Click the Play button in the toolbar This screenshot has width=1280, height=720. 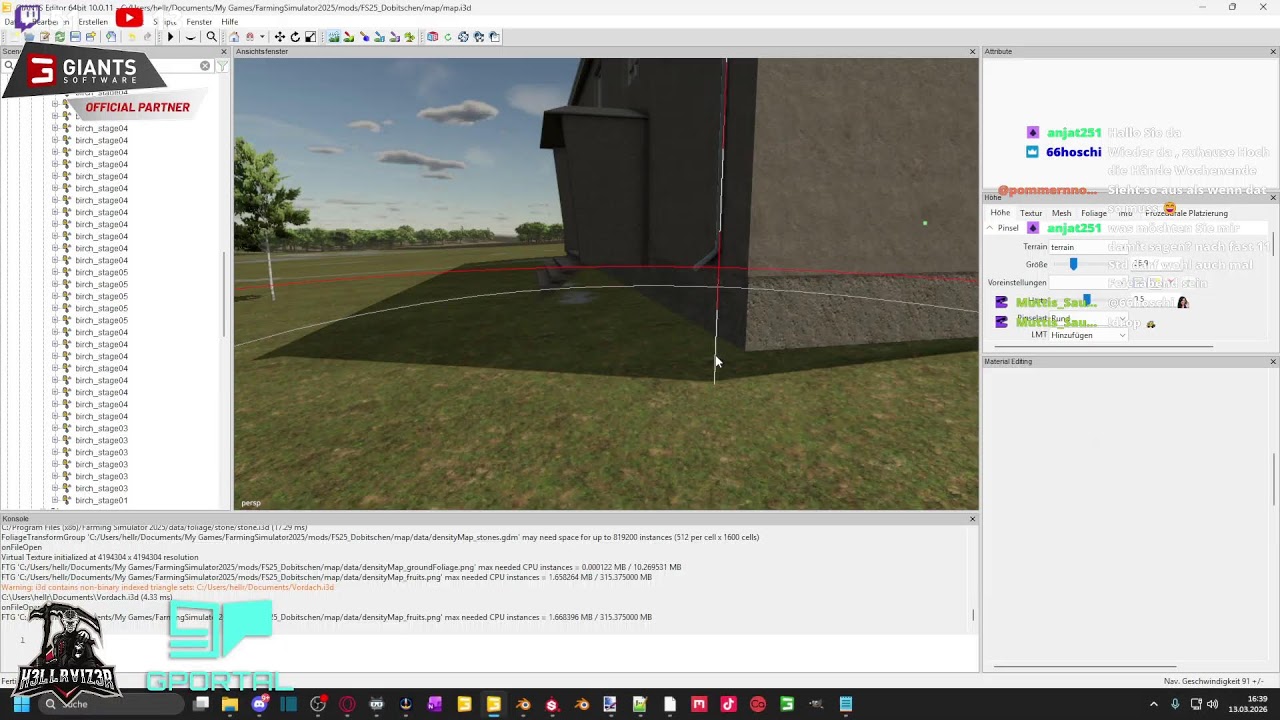coord(170,37)
